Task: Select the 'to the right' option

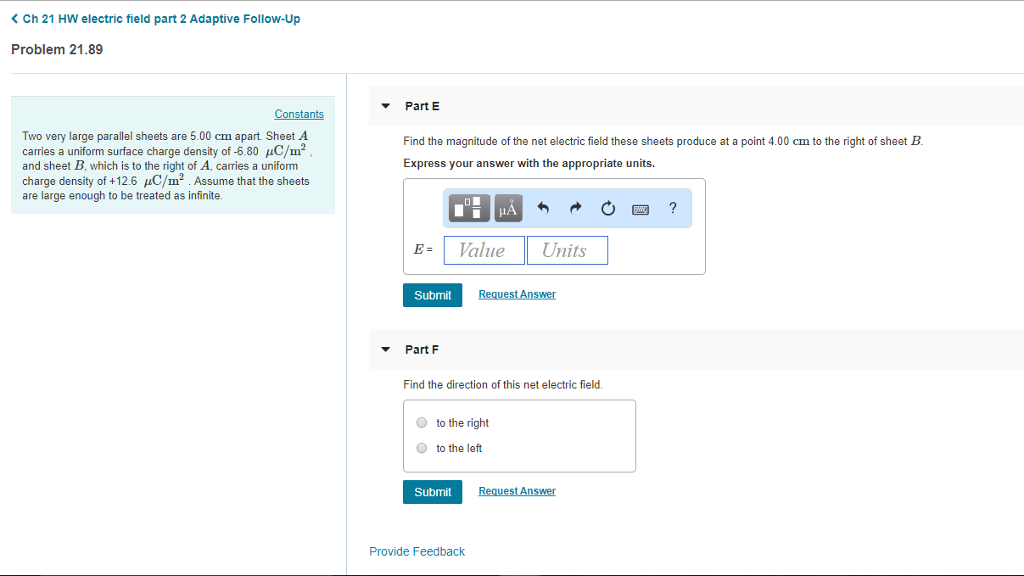Action: point(421,422)
